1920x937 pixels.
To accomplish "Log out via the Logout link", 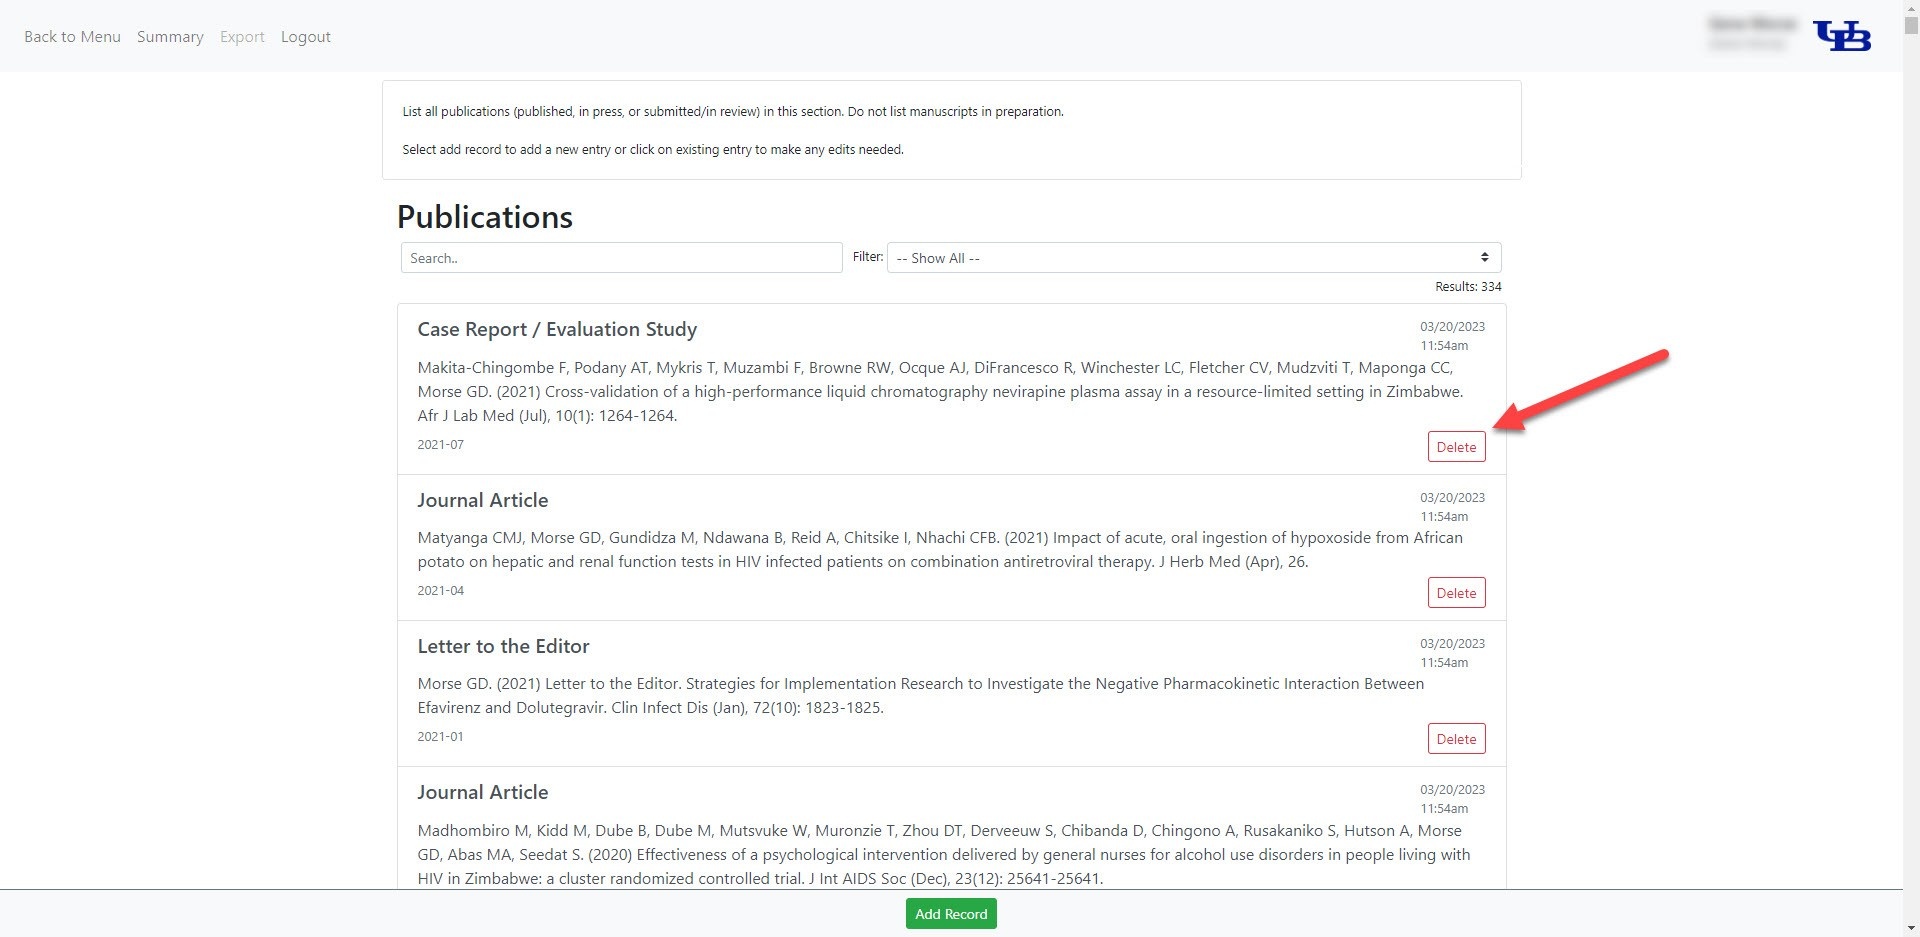I will click(305, 37).
